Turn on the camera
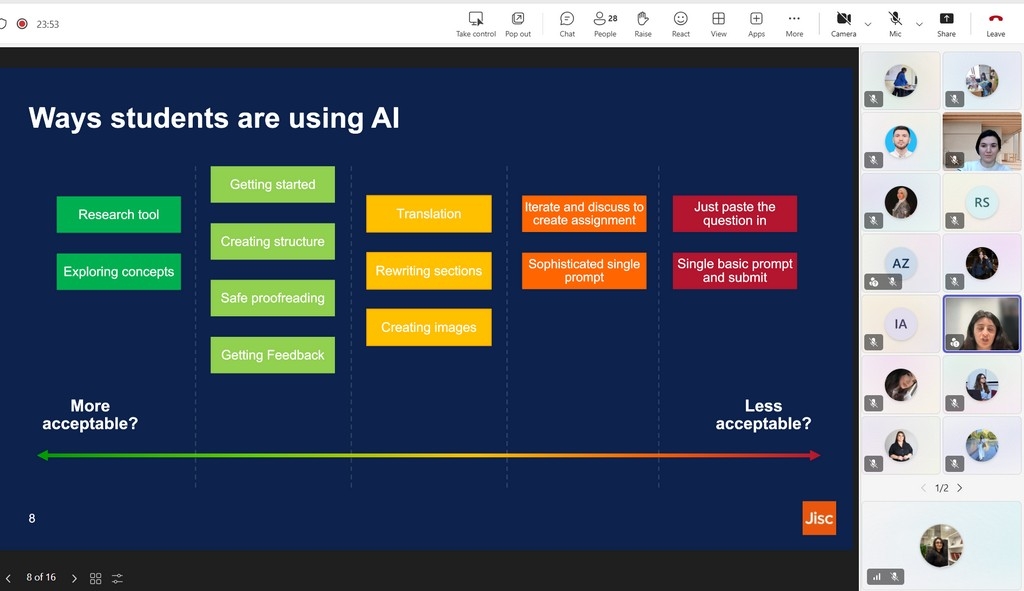Image resolution: width=1024 pixels, height=591 pixels. pos(843,23)
